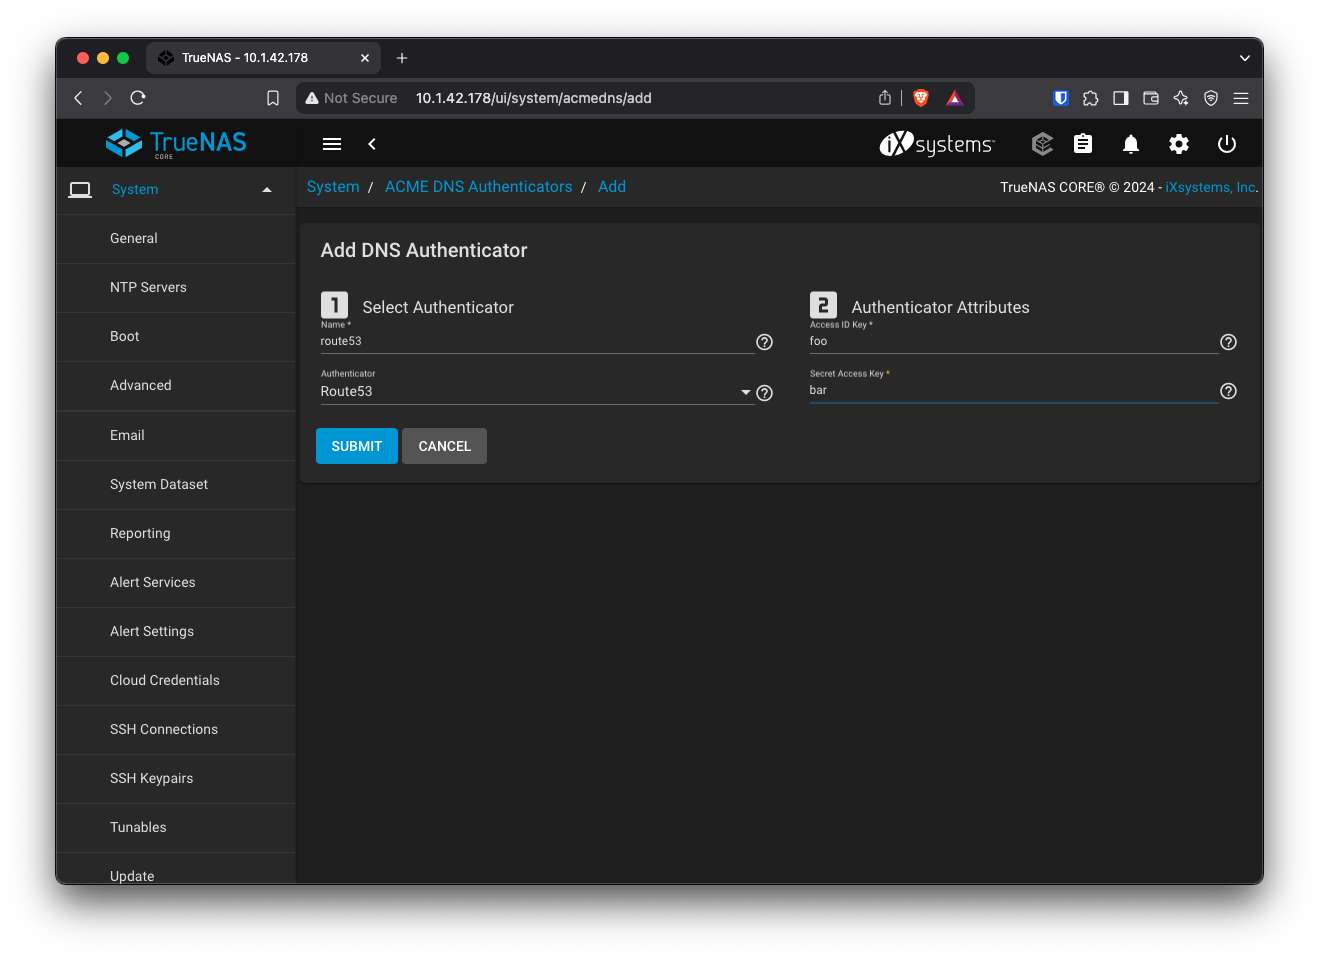
Task: Click the CANCEL button
Action: click(444, 446)
